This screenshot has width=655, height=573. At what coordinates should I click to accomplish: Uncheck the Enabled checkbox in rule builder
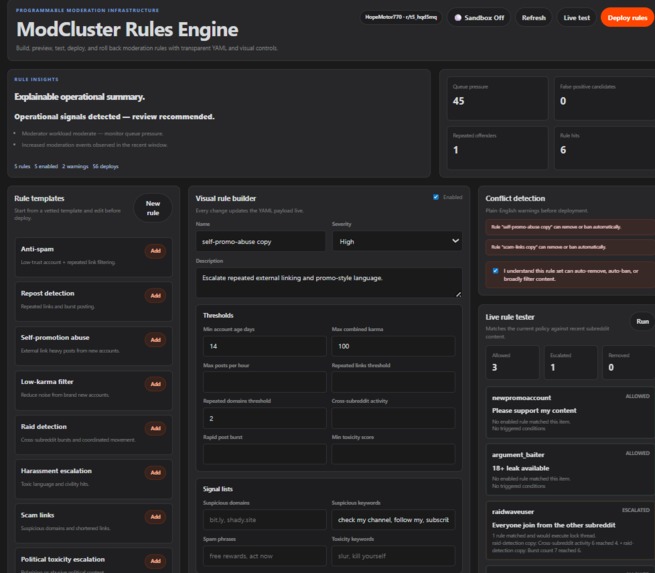tap(436, 197)
